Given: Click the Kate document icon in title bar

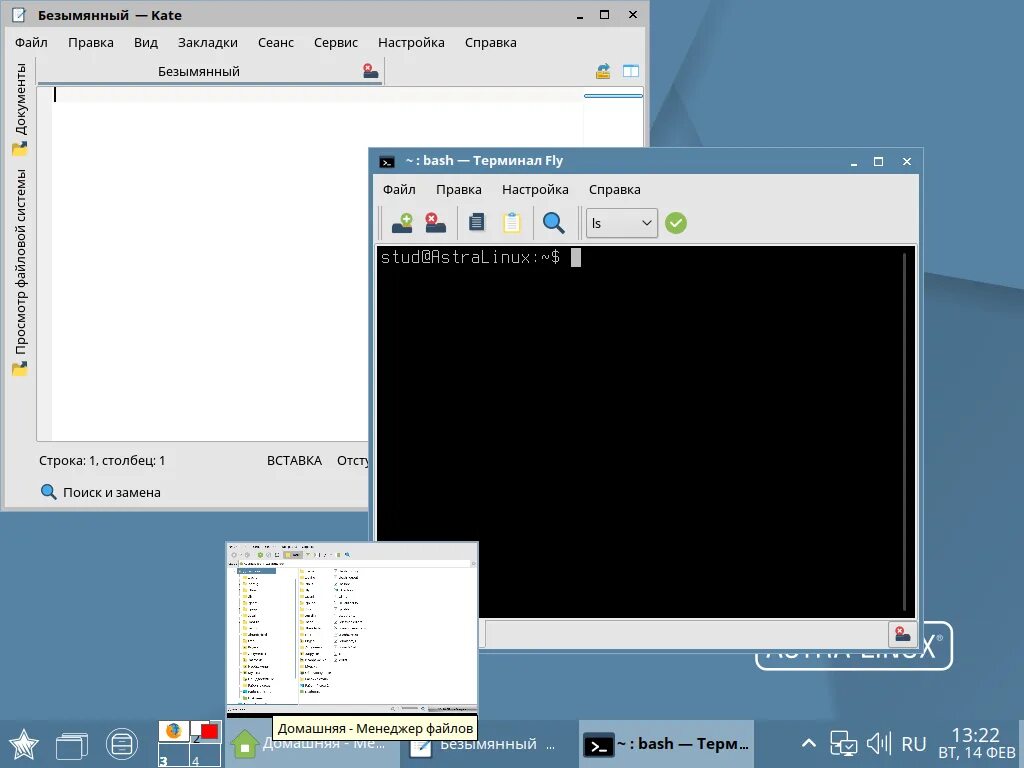Looking at the screenshot, I should [x=19, y=15].
